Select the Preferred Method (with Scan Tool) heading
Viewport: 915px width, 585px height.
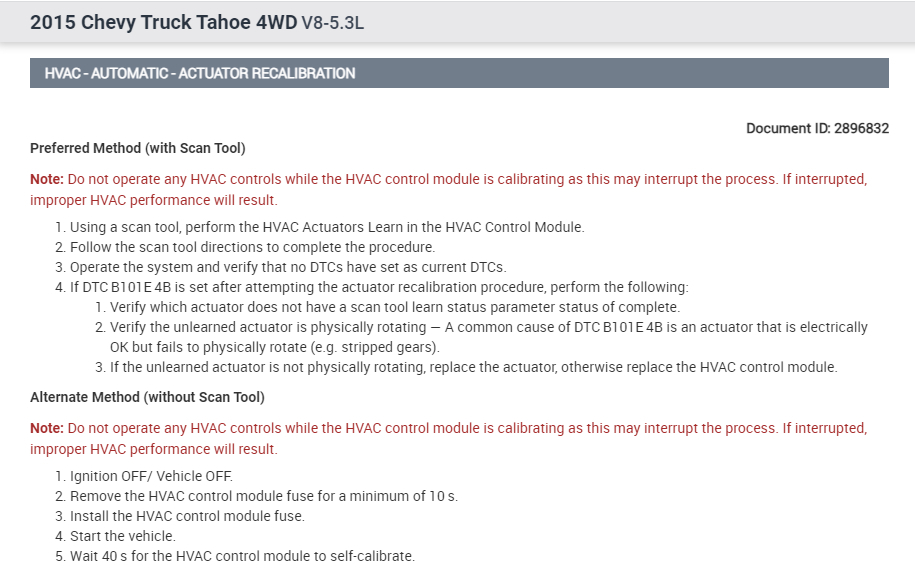tap(138, 149)
